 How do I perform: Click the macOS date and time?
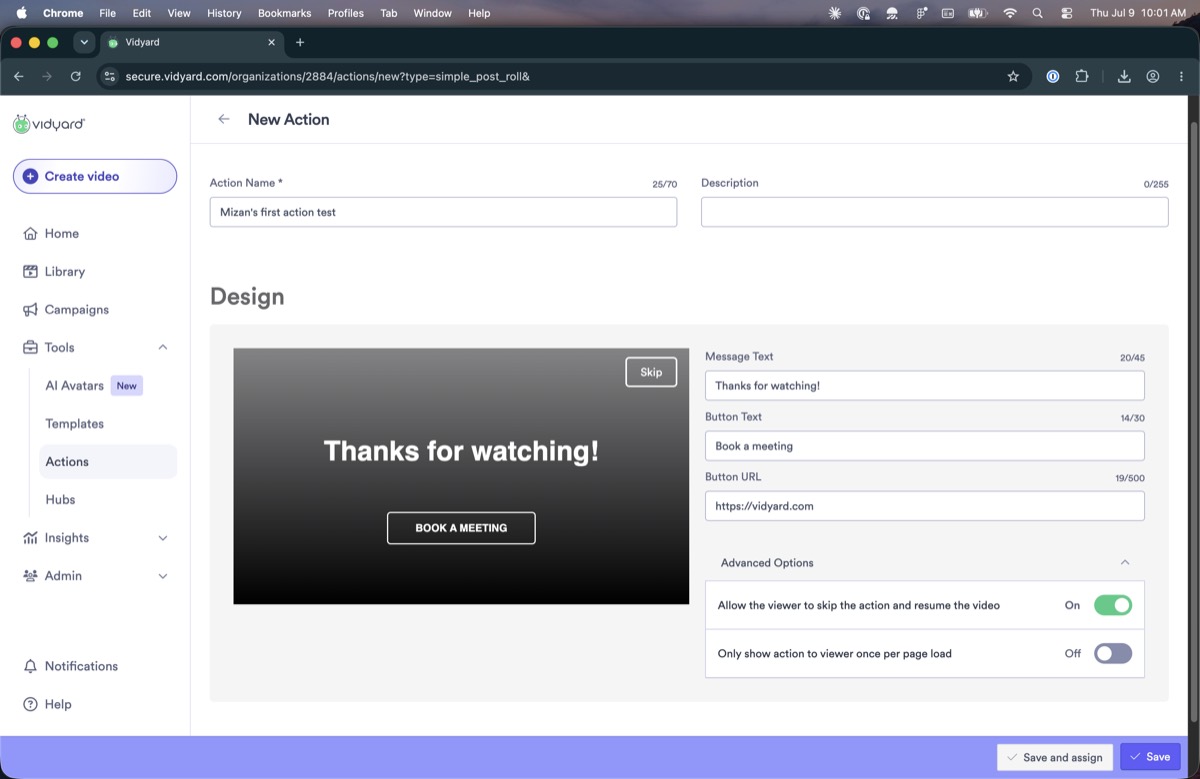[x=1138, y=13]
